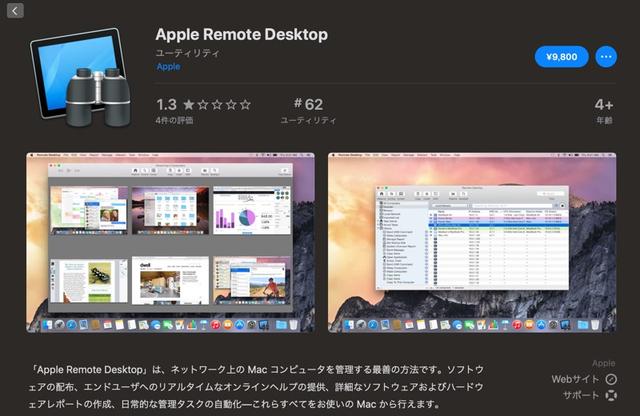The height and width of the screenshot is (416, 640).
Task: Click the 4件の評価 ratings count
Action: [174, 120]
